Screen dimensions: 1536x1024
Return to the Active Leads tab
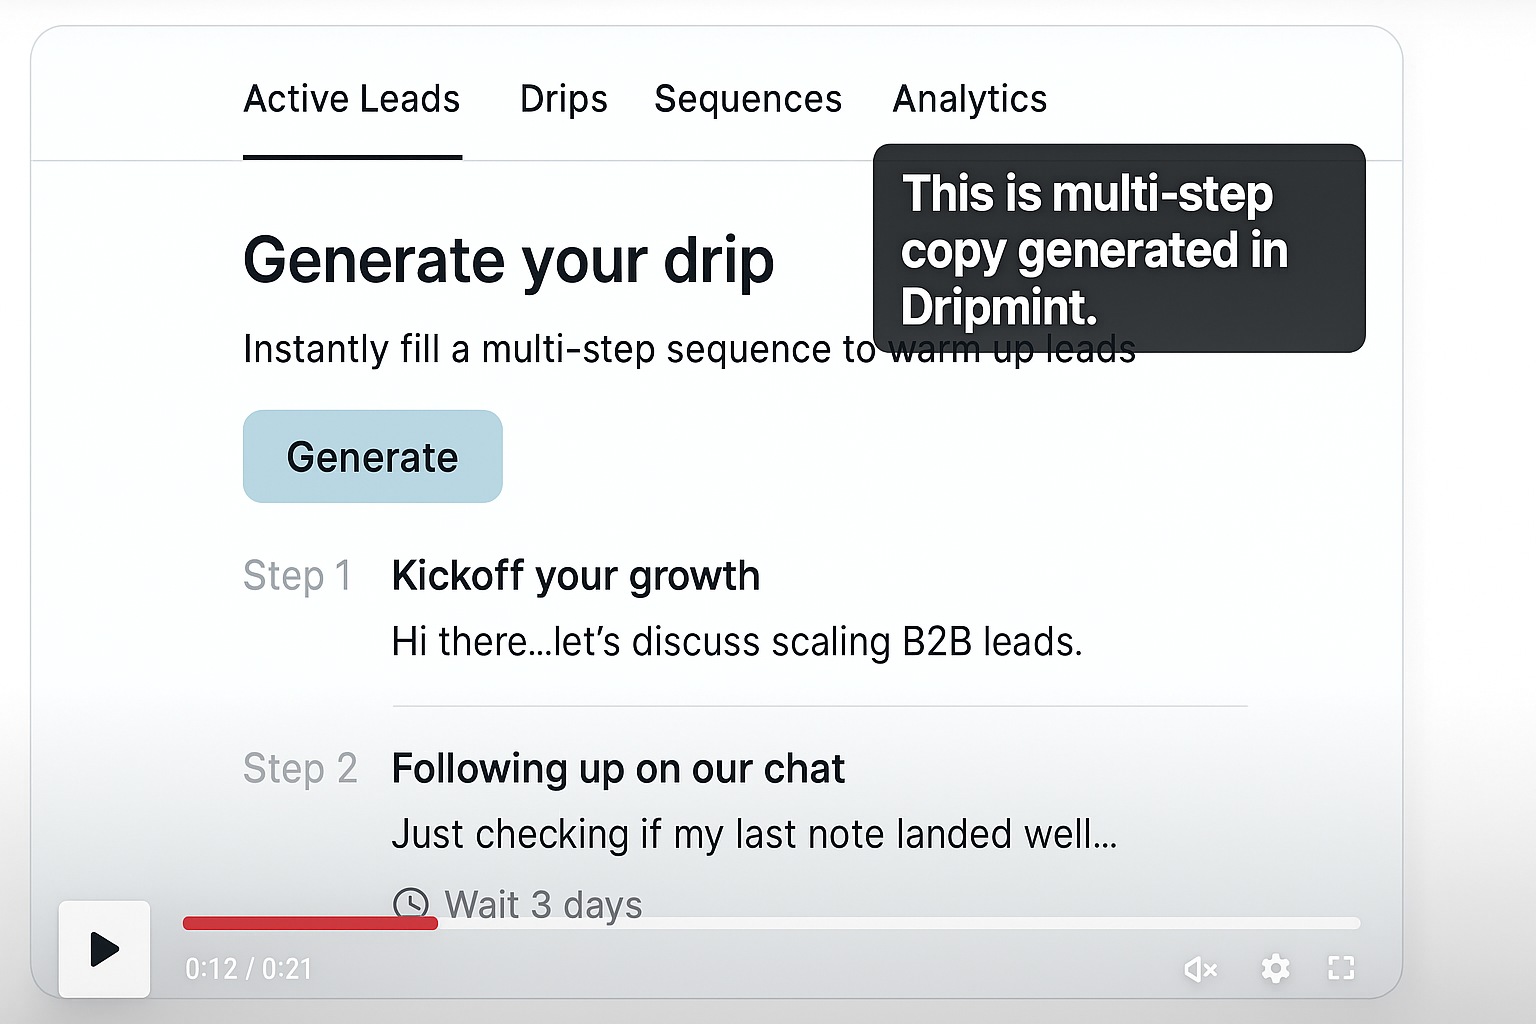[x=352, y=99]
